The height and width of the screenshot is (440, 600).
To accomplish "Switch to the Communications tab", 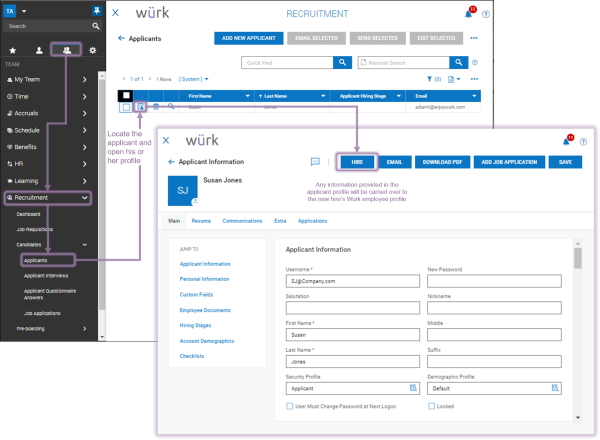I will click(242, 221).
